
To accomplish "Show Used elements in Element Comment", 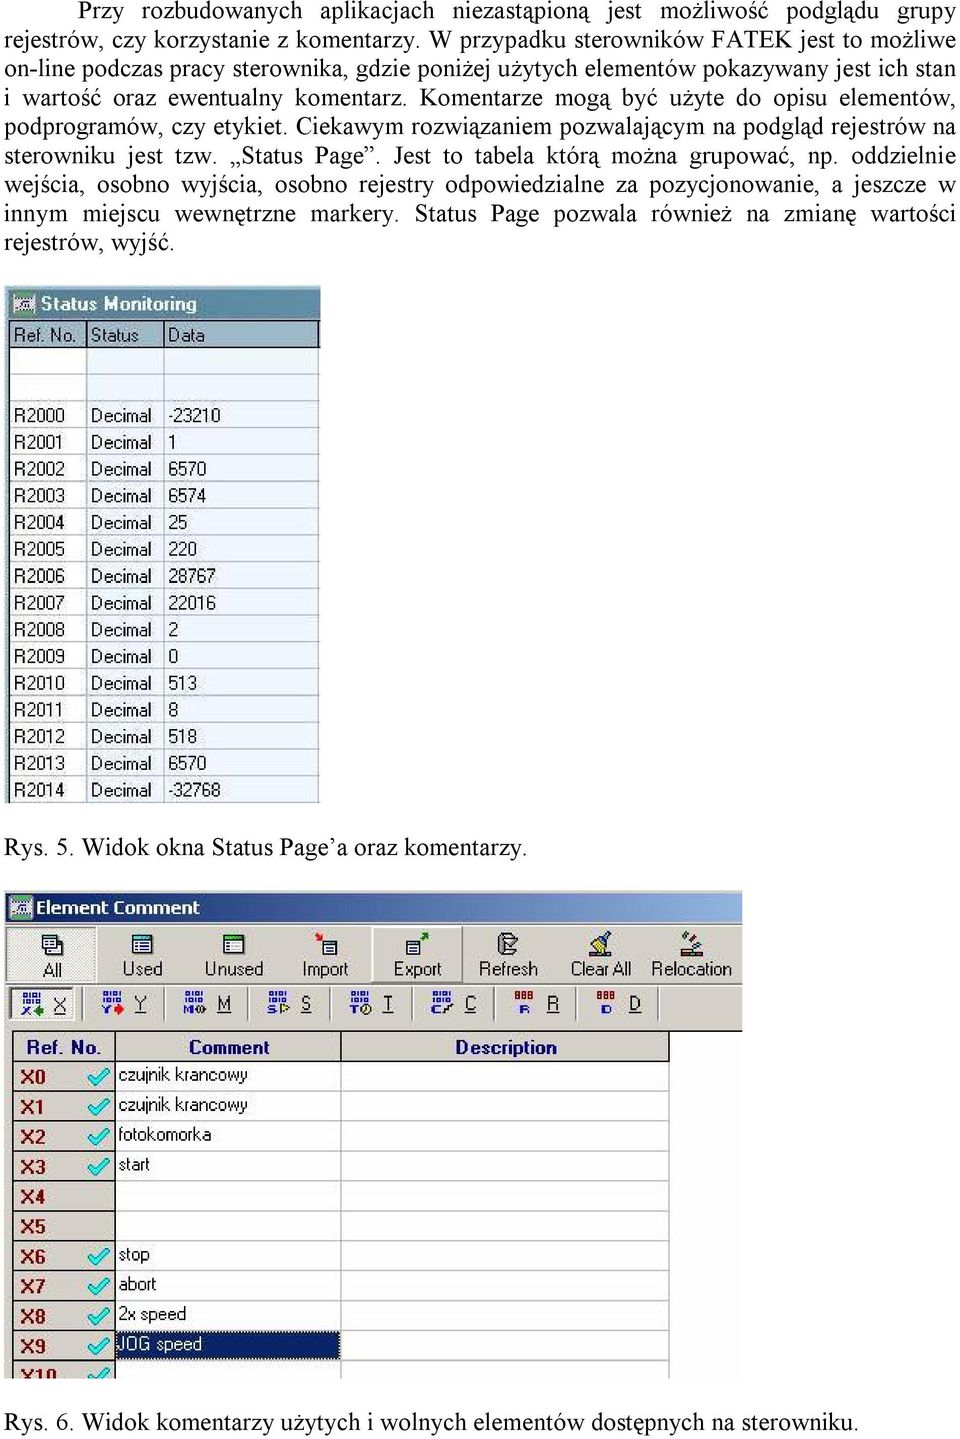I will coord(142,955).
